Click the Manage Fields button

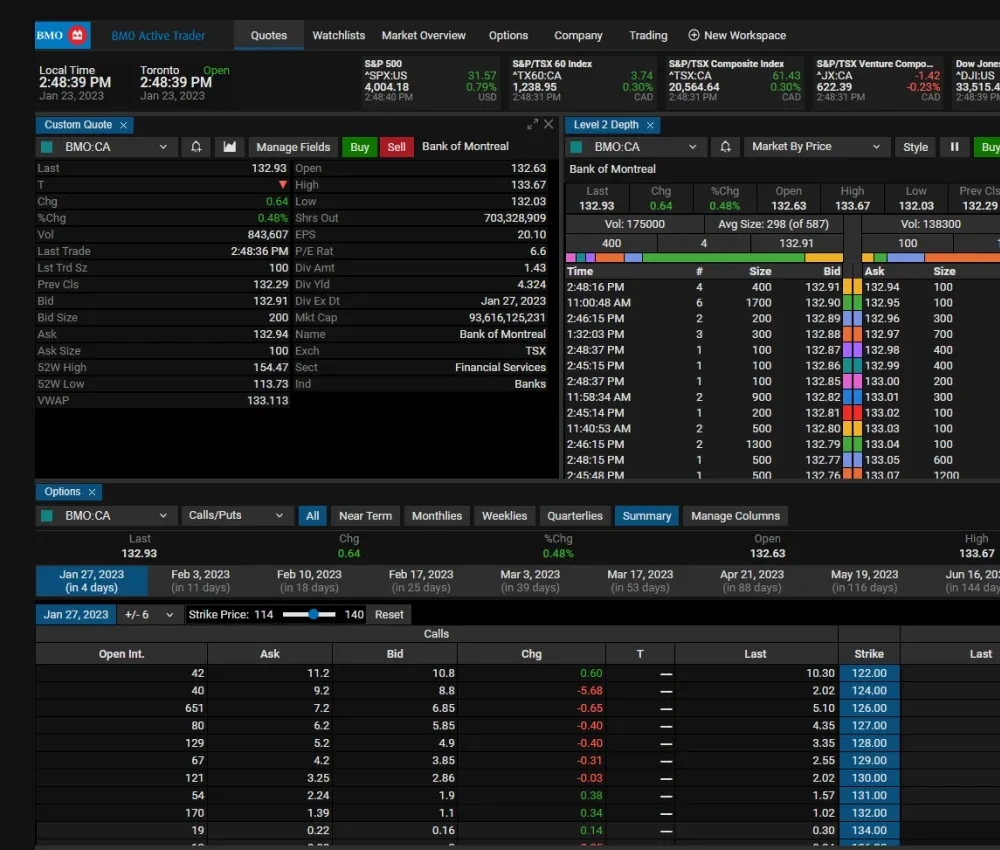[293, 147]
